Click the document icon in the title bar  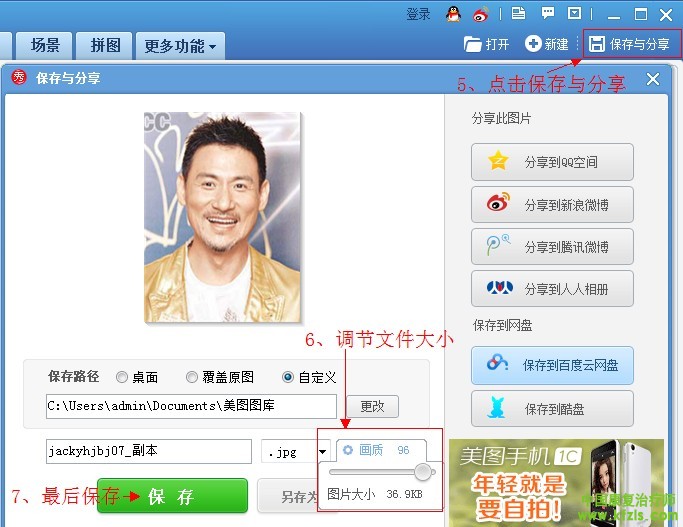pyautogui.click(x=518, y=14)
